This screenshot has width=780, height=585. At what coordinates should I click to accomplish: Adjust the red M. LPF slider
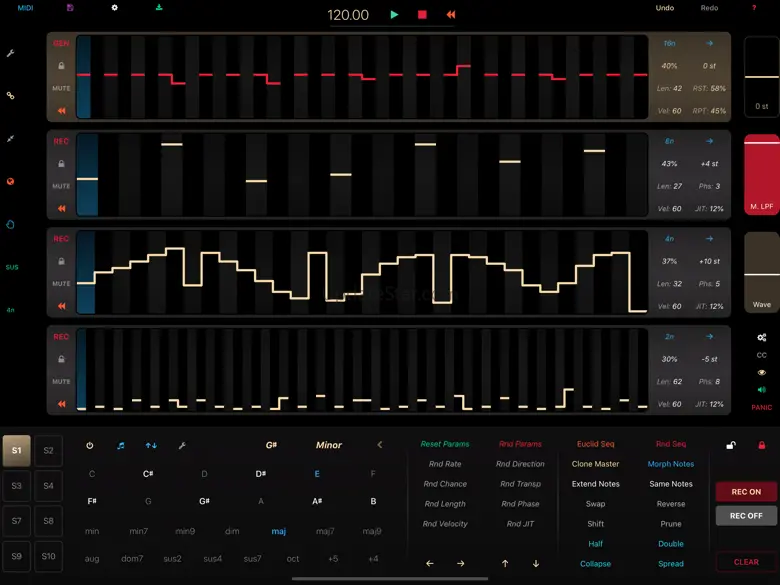point(762,174)
